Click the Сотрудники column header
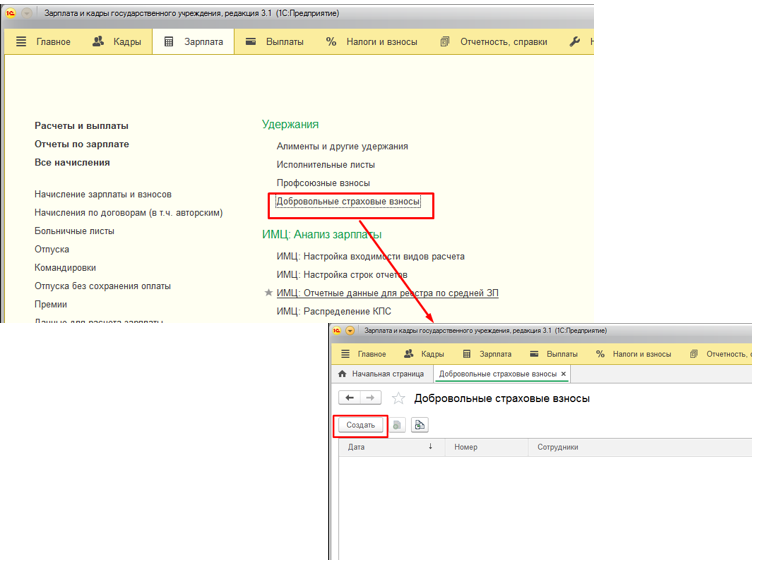The height and width of the screenshot is (568, 757). click(x=558, y=447)
